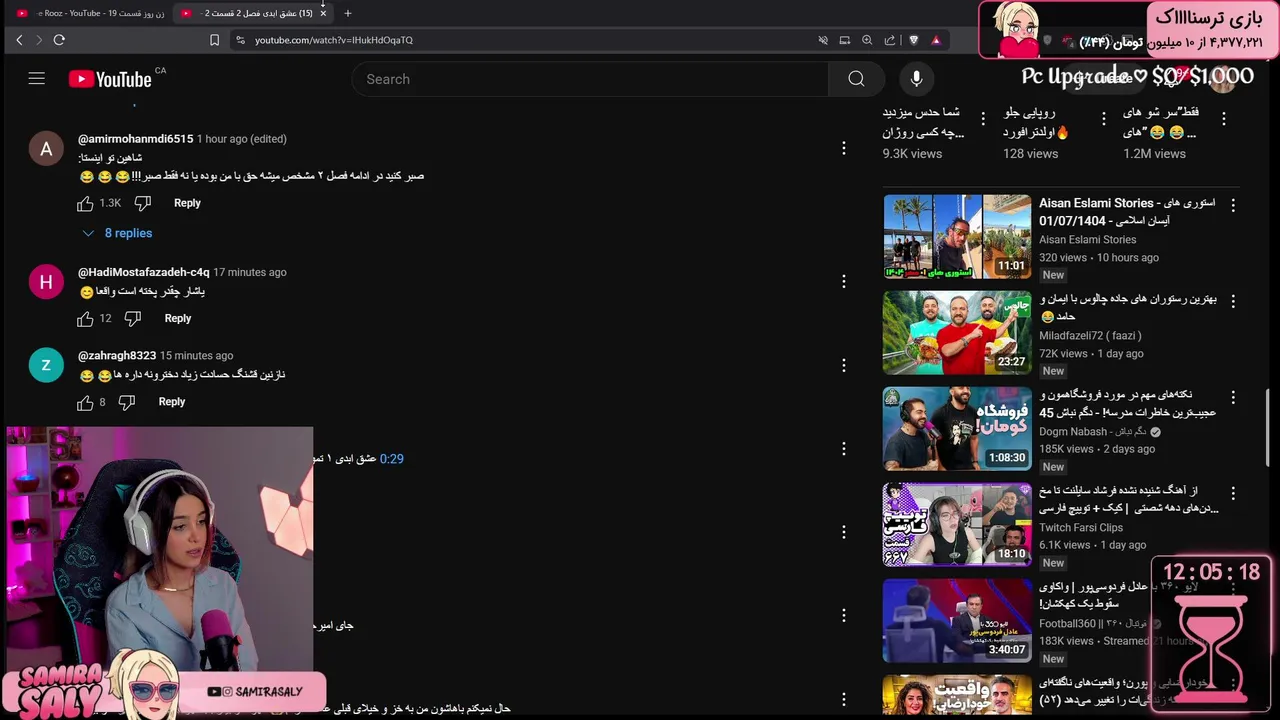This screenshot has height=720, width=1280.
Task: Open options for the 9.3K views short
Action: pos(983,118)
